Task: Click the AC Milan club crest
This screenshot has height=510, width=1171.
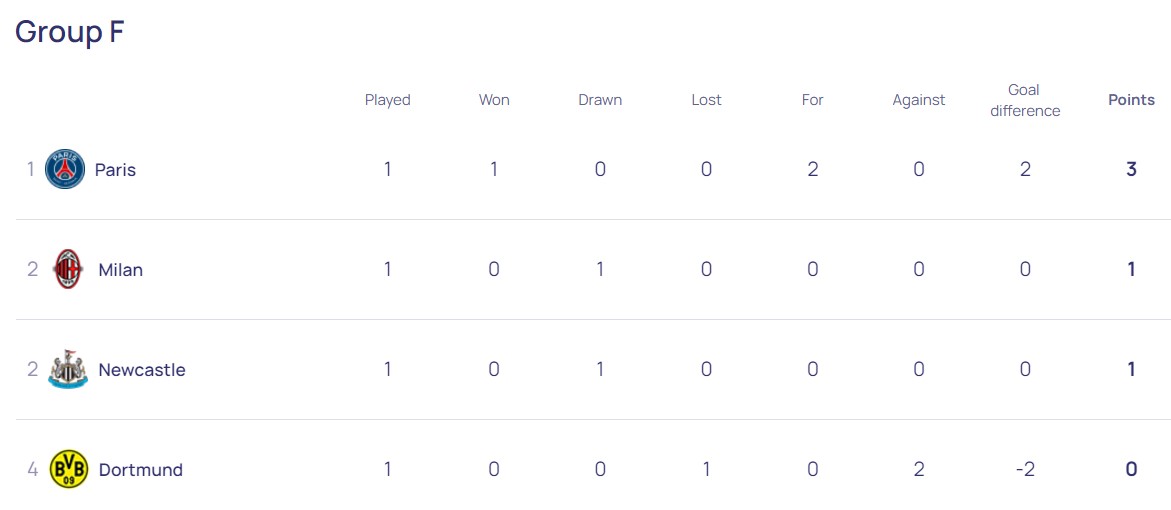Action: pyautogui.click(x=68, y=269)
